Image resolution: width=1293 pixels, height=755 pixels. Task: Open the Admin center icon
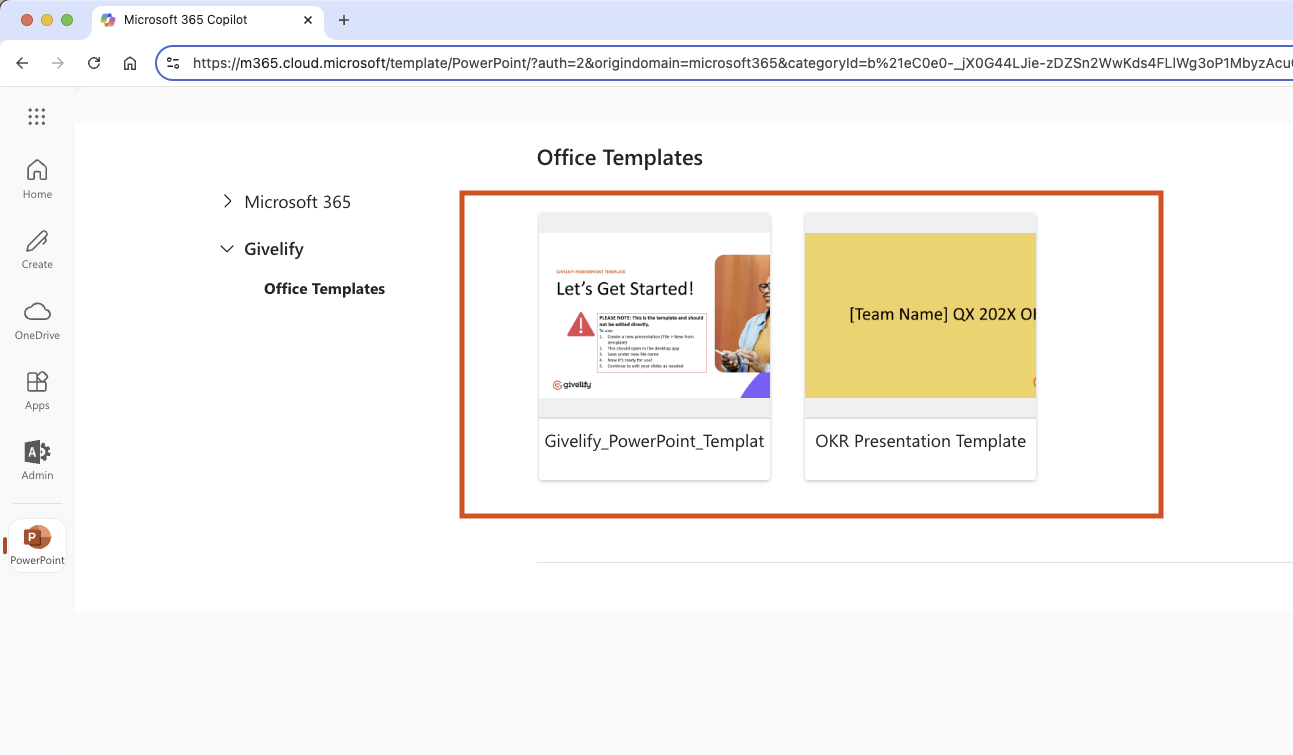point(37,460)
